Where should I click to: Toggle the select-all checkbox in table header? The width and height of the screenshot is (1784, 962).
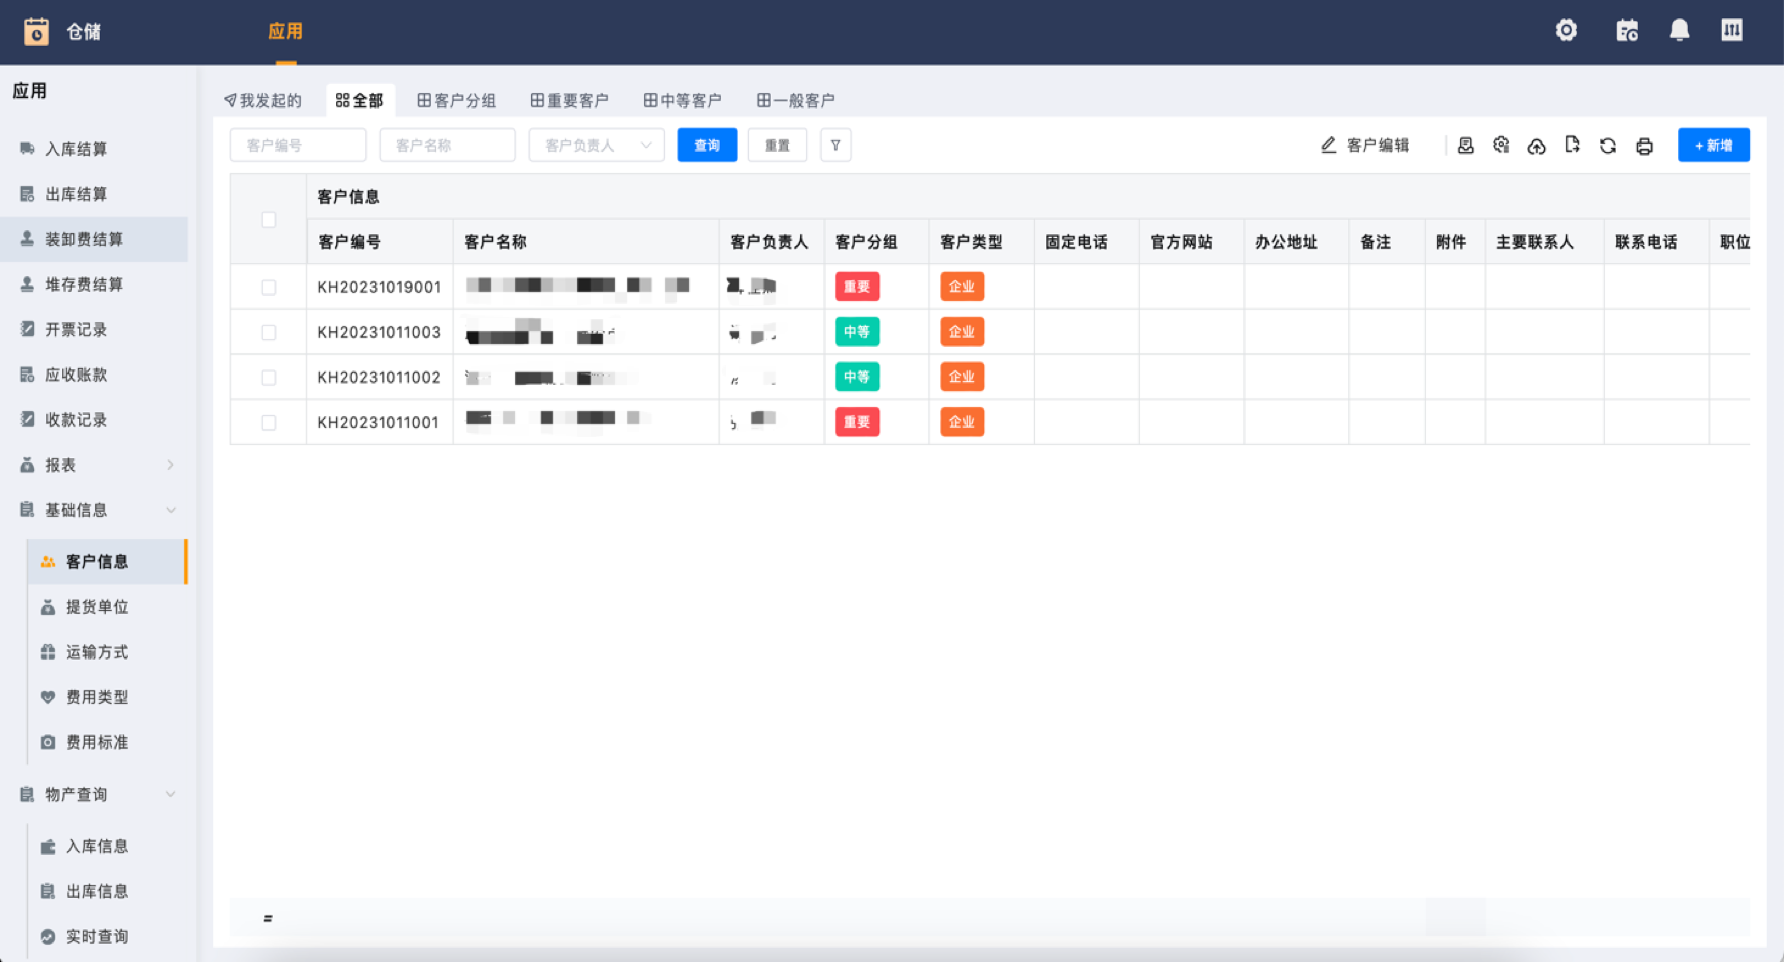(x=268, y=219)
